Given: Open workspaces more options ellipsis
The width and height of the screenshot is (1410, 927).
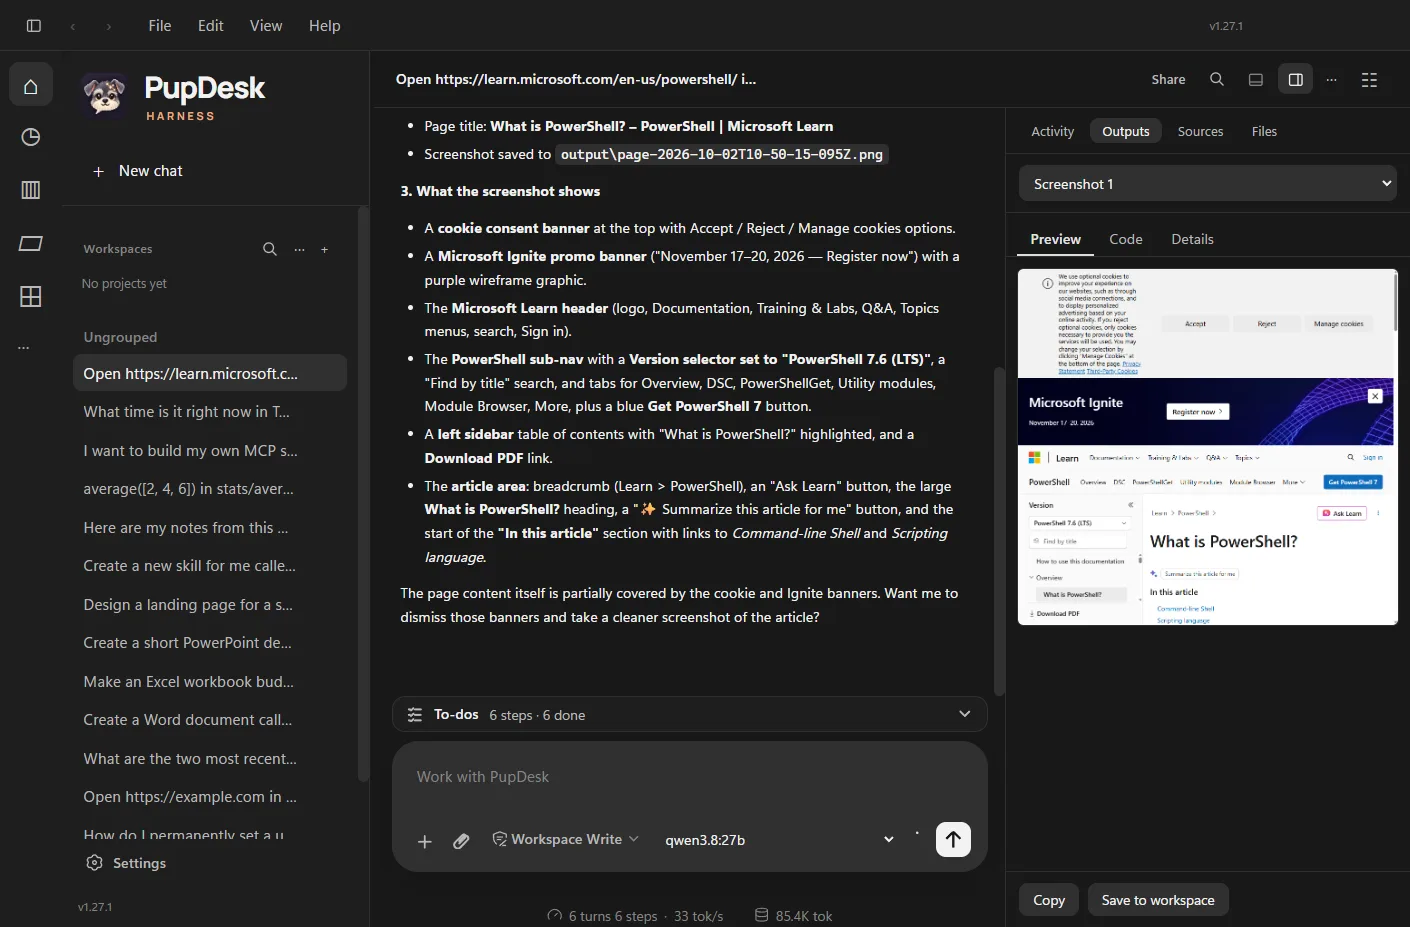Looking at the screenshot, I should coord(299,249).
